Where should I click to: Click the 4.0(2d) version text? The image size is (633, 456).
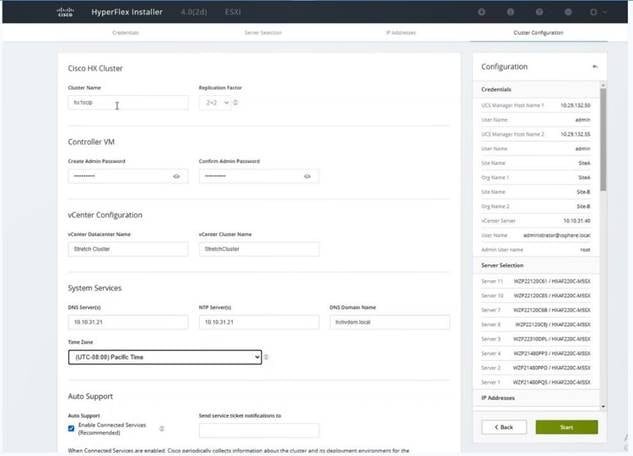tap(194, 12)
